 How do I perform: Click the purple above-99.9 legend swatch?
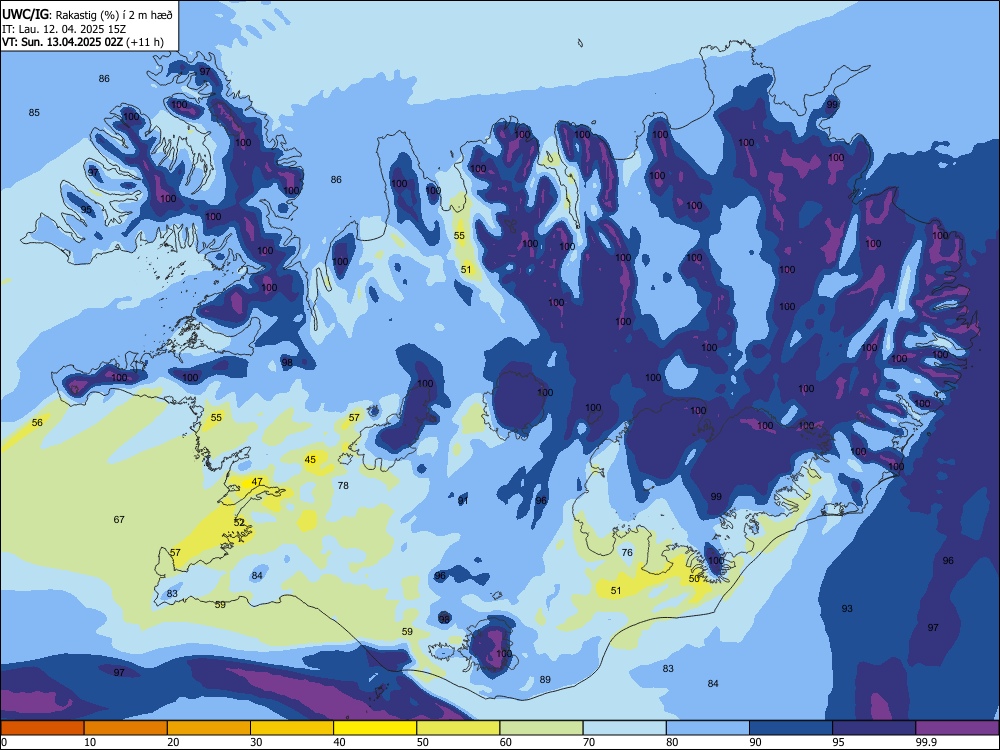click(957, 728)
